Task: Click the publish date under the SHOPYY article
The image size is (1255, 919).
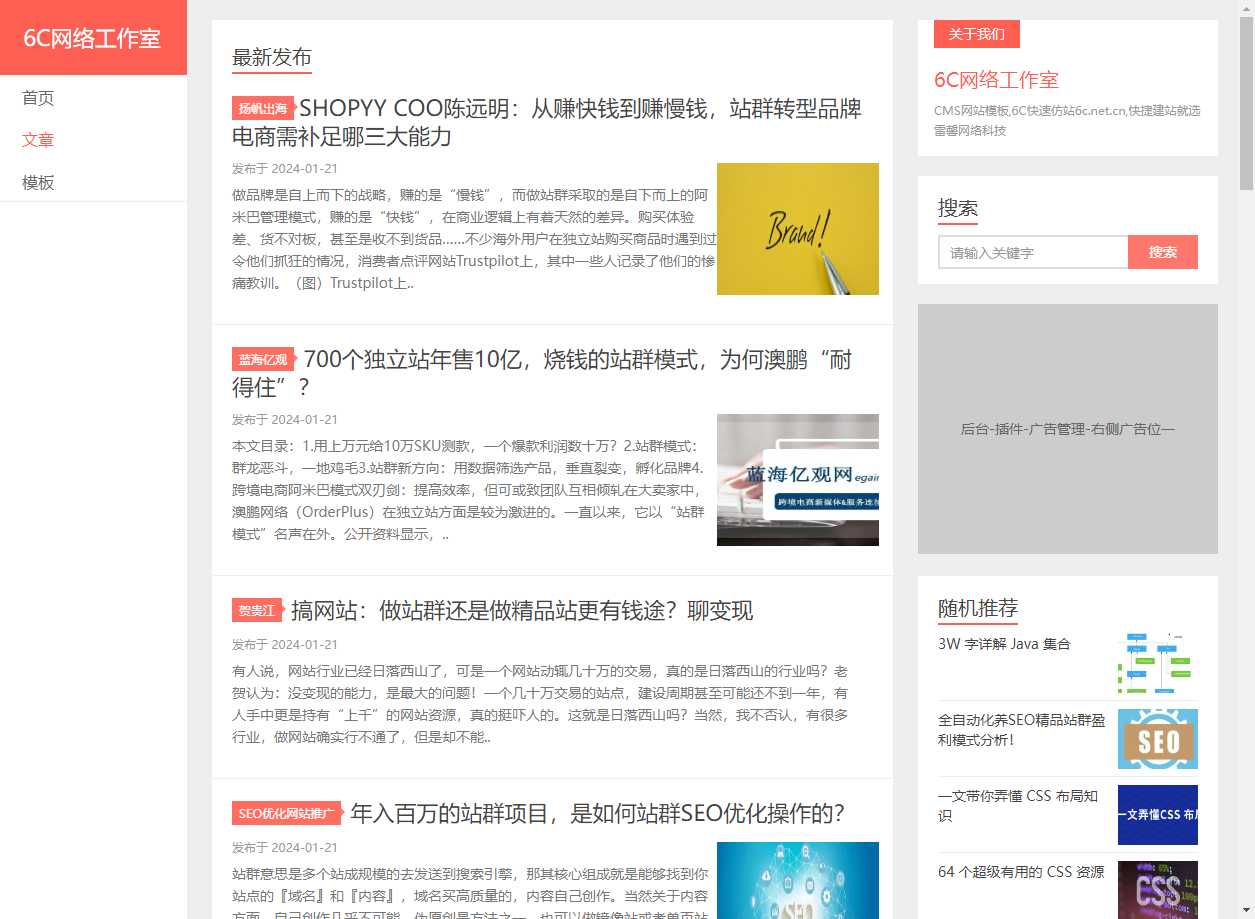Action: click(x=285, y=169)
